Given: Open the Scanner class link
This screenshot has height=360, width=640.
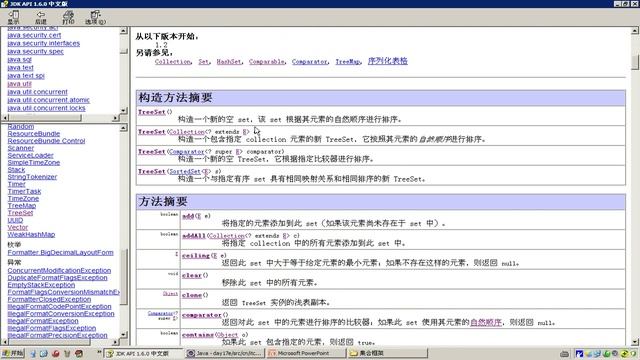Looking at the screenshot, I should [x=21, y=148].
